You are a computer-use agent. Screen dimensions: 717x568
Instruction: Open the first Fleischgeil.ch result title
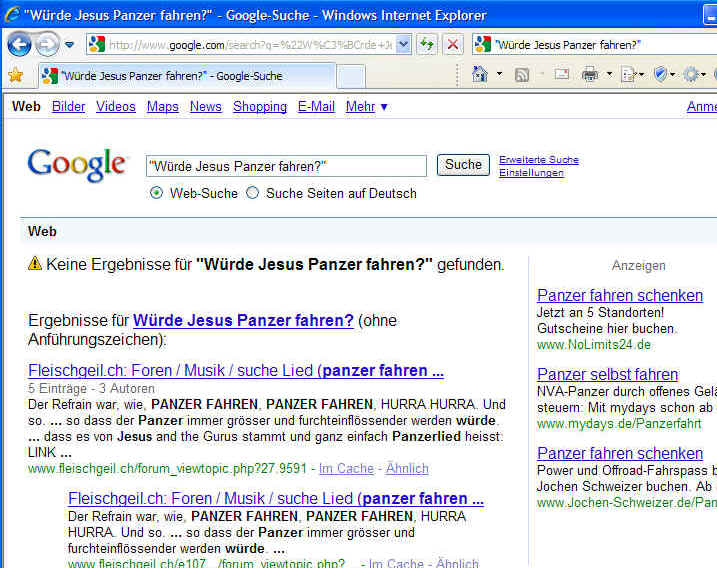236,370
